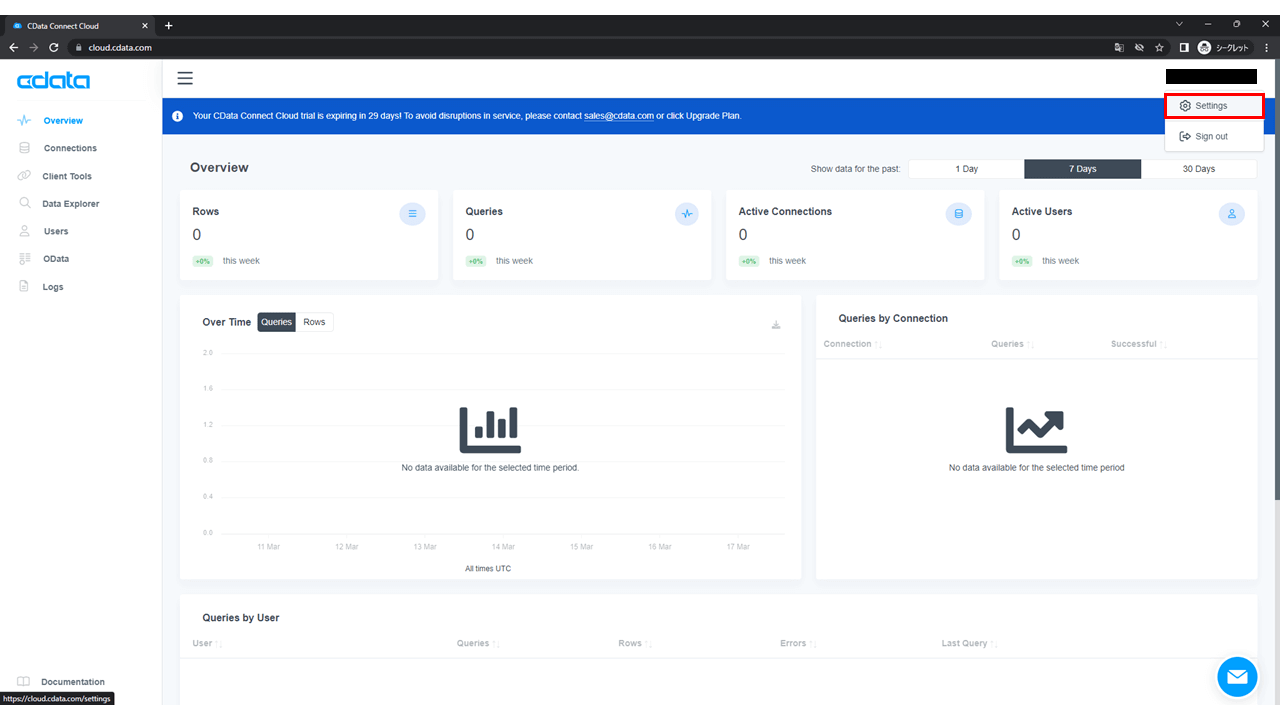Open the sidebar hamburger navigation menu
The image size is (1280, 720).
[185, 78]
